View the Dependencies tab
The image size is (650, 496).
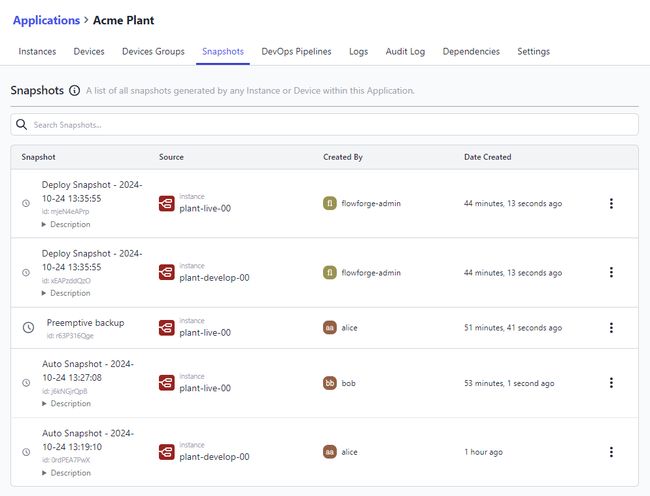click(x=471, y=51)
